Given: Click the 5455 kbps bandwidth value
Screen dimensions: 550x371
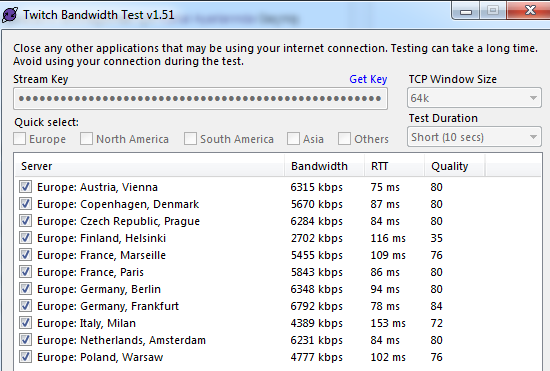Looking at the screenshot, I should tap(316, 255).
